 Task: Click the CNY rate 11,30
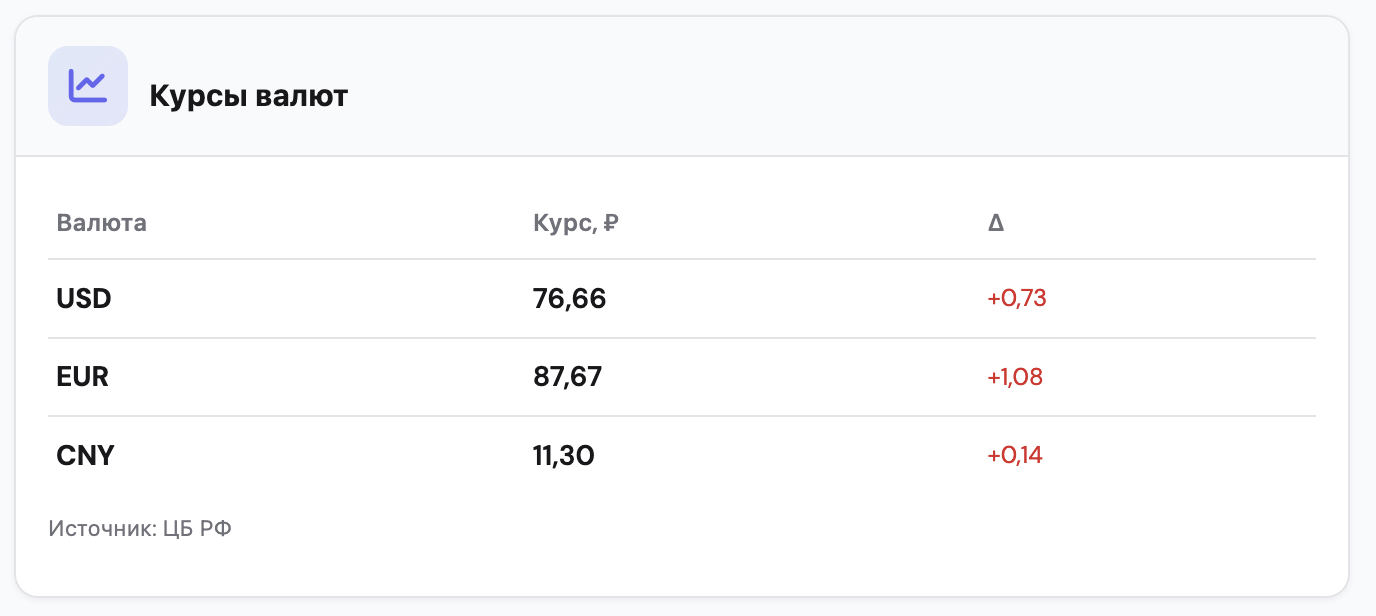point(564,456)
